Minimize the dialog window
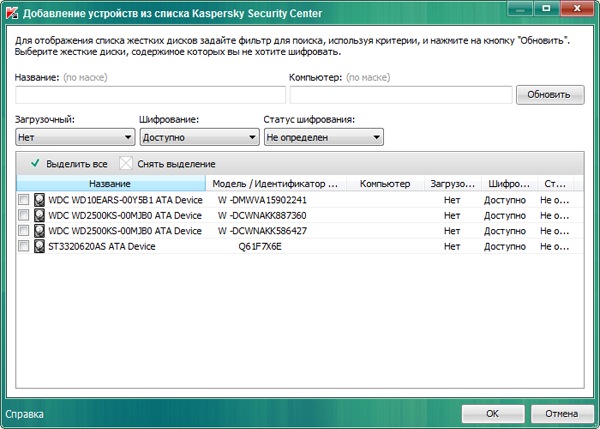 (520, 8)
